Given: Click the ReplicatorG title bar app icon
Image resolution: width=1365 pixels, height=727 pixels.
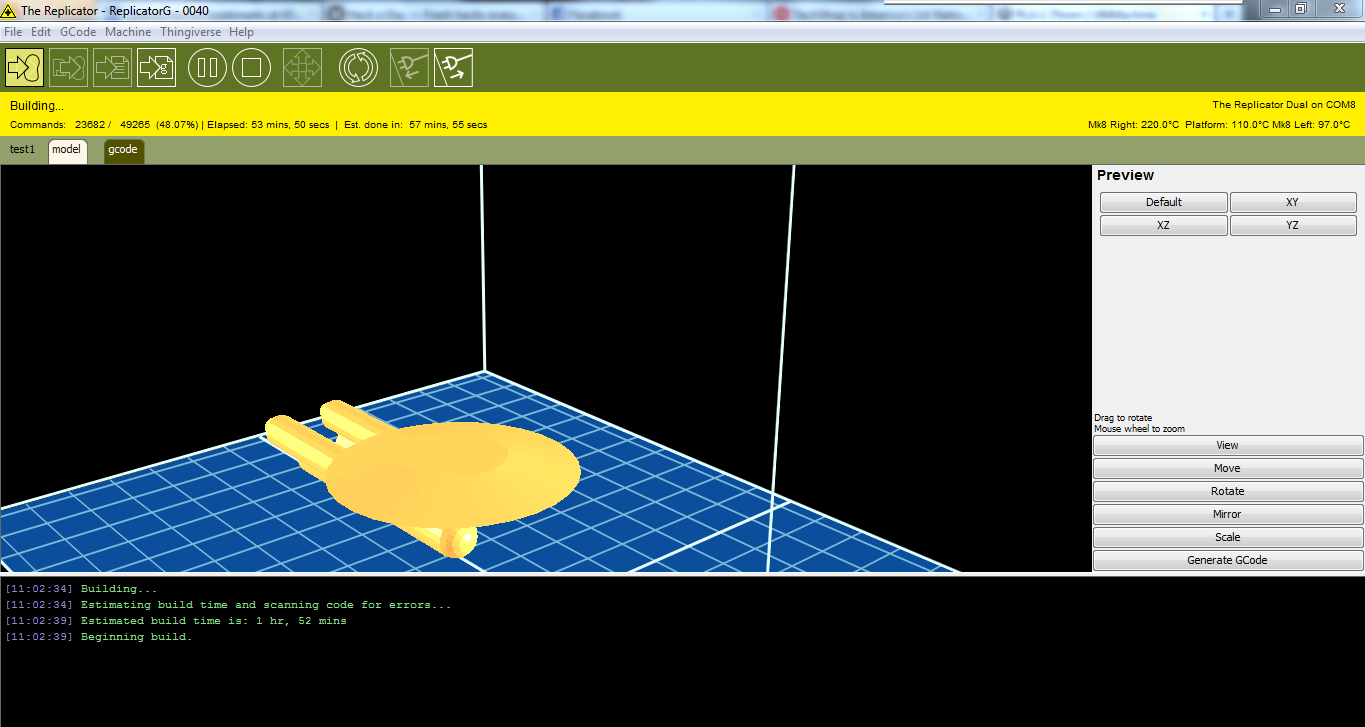Looking at the screenshot, I should pos(9,11).
